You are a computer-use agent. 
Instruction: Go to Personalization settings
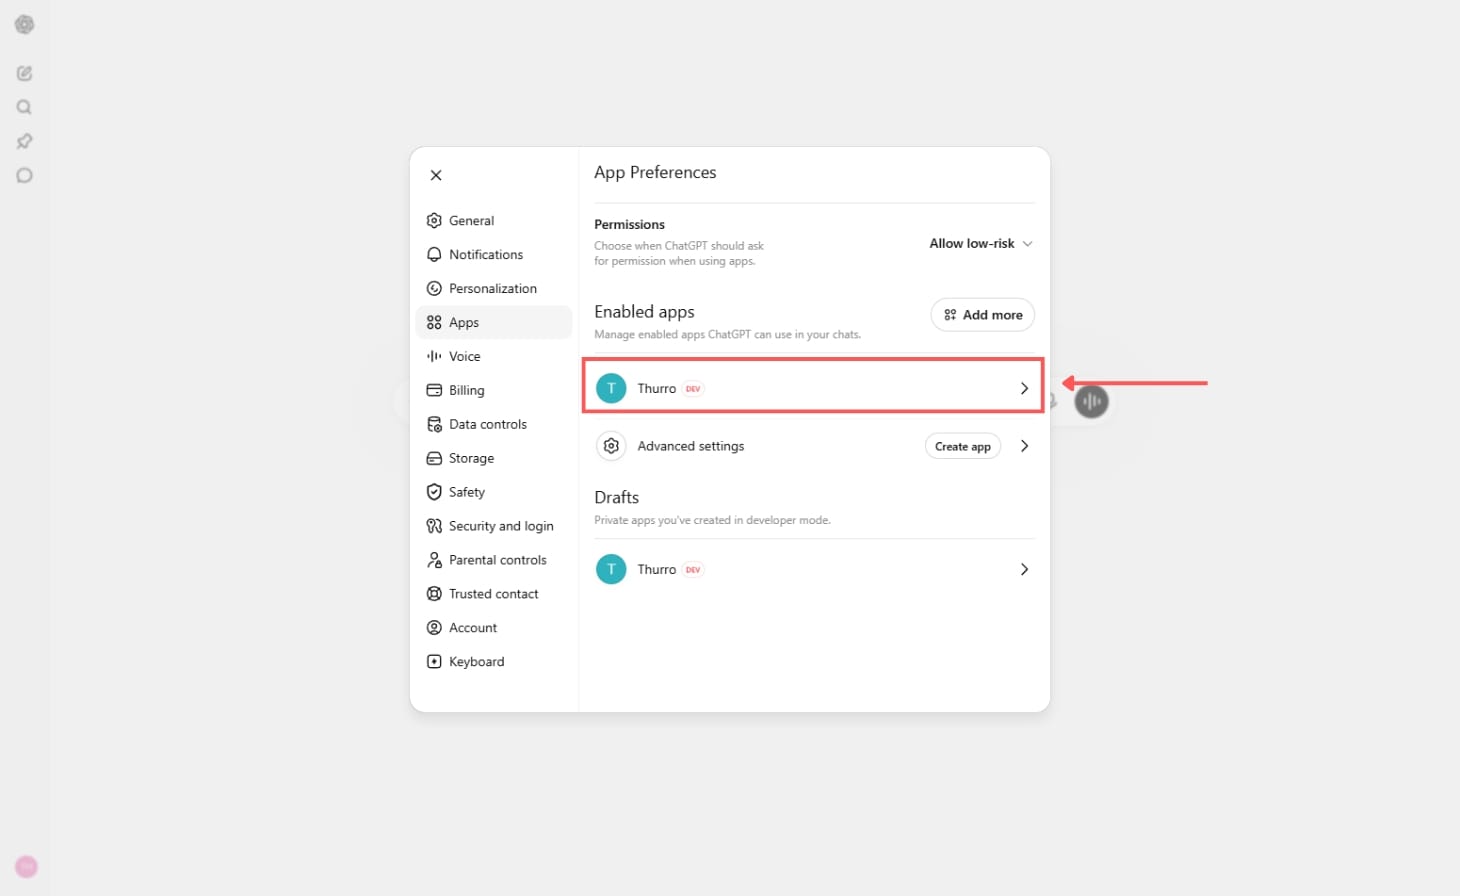tap(493, 289)
